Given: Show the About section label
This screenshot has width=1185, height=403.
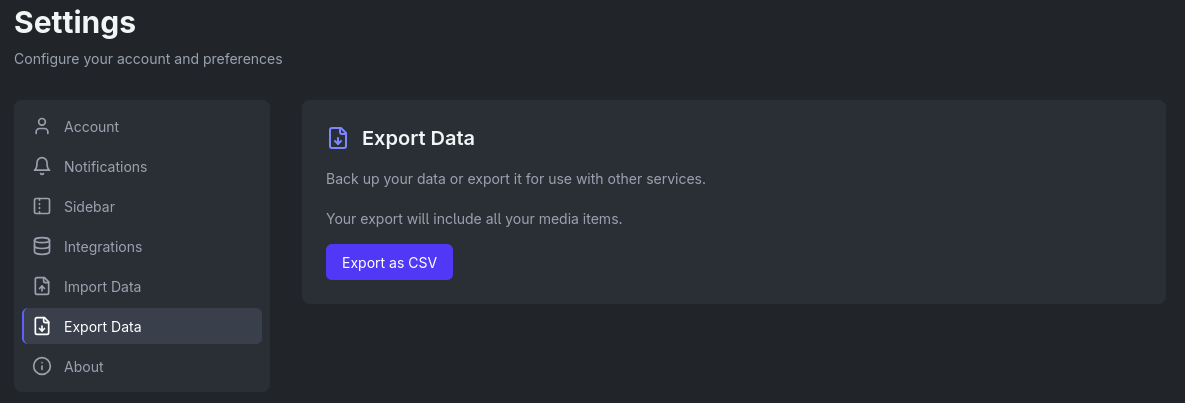Looking at the screenshot, I should (84, 367).
